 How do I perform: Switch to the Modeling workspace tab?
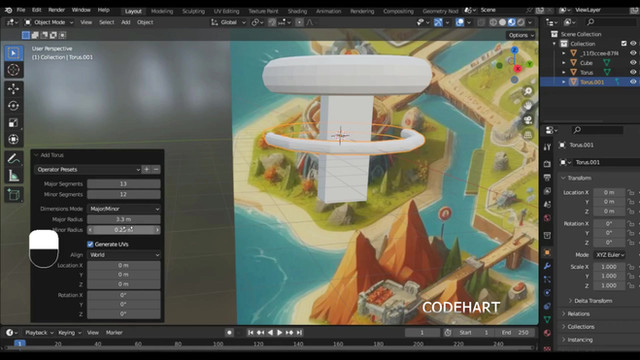pos(162,11)
